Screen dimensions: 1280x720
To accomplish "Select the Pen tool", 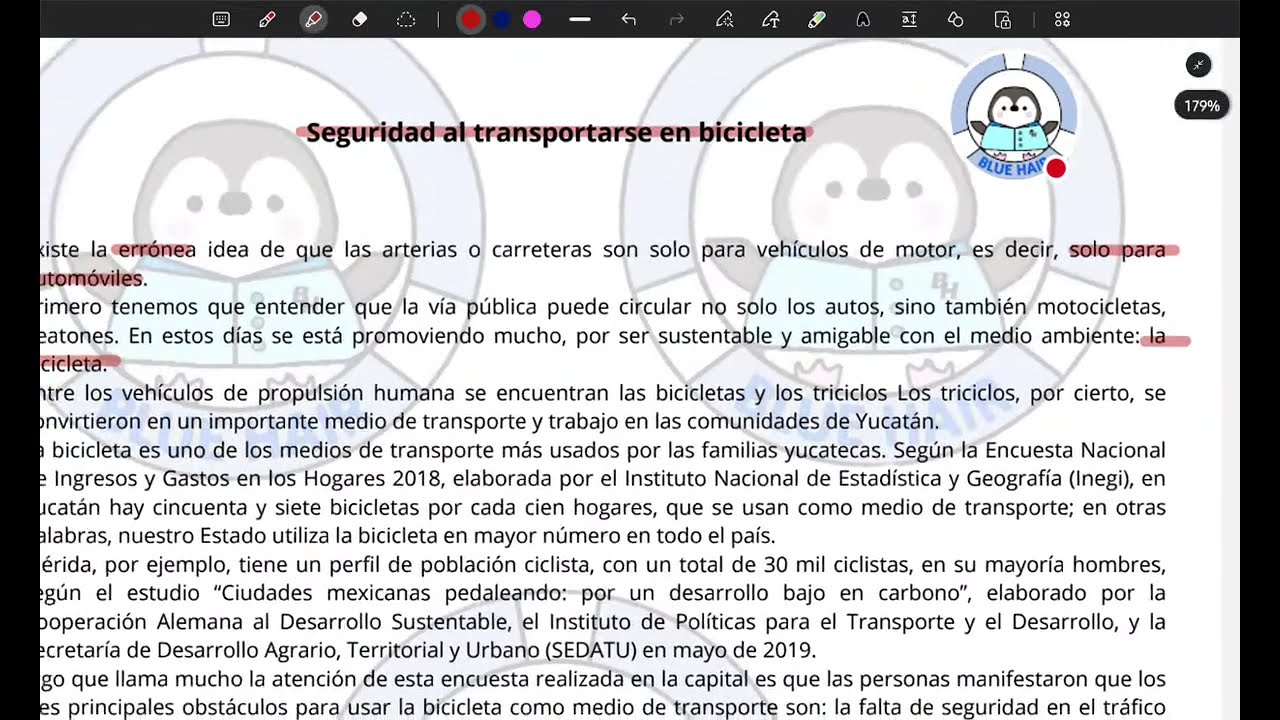I will coord(267,19).
